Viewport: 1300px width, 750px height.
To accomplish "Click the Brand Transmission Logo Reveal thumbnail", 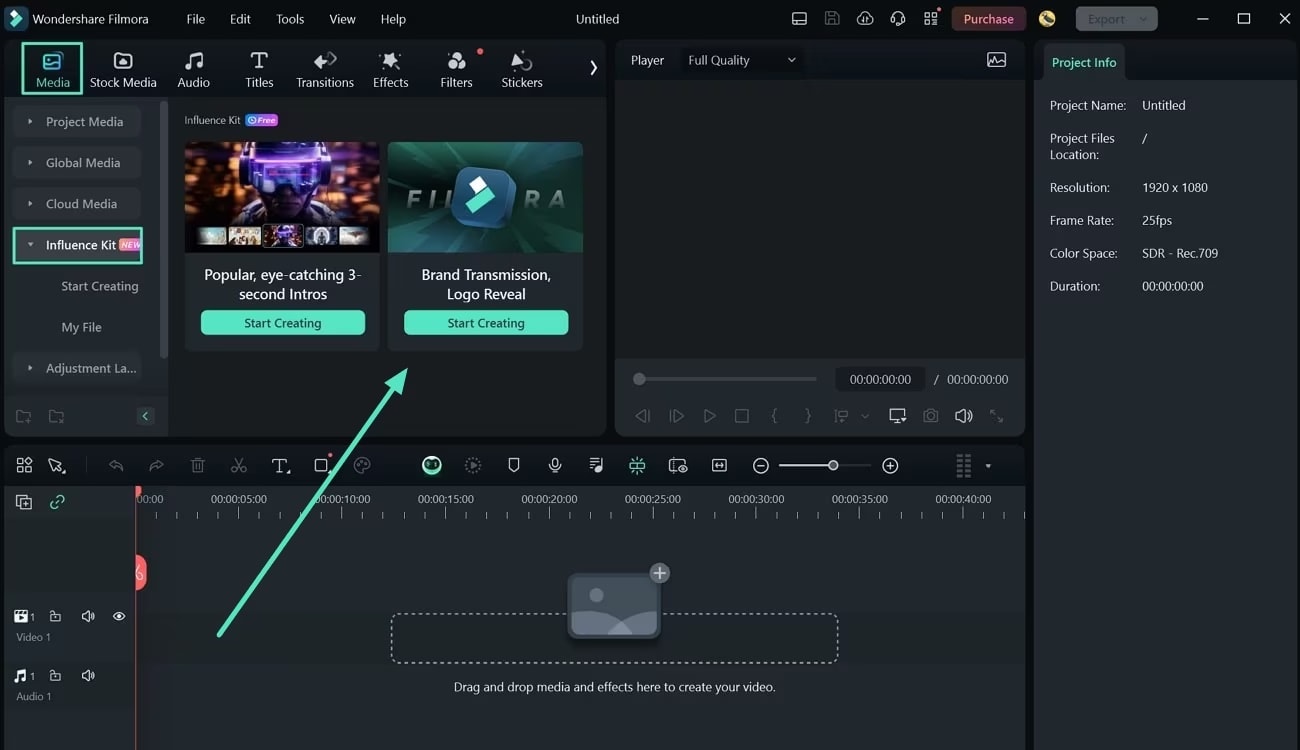I will click(485, 197).
